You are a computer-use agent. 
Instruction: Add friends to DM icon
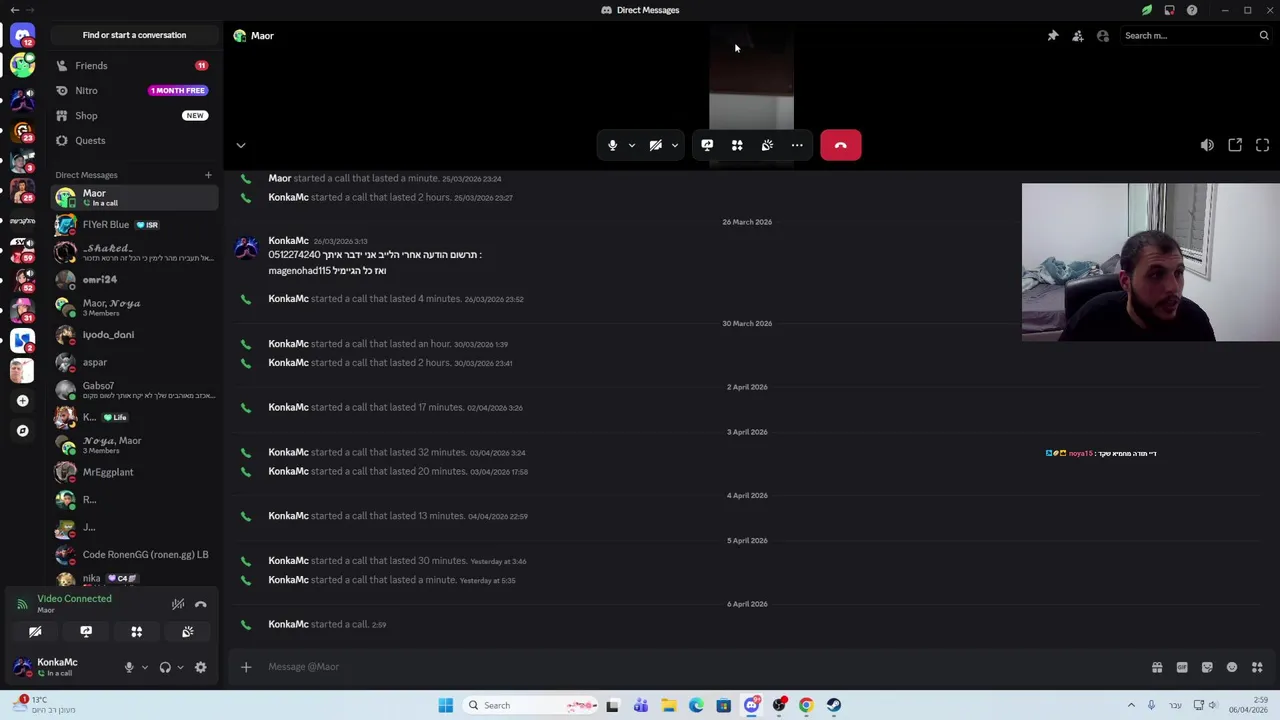coord(1077,35)
